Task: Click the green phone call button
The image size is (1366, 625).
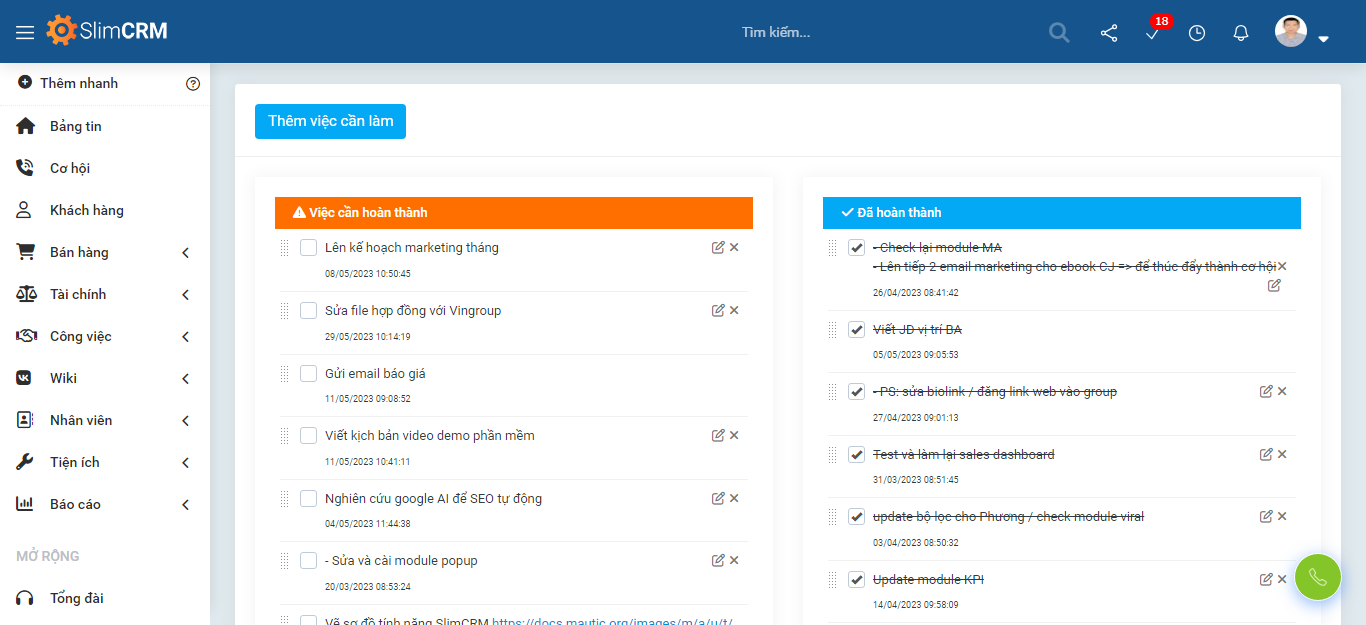Action: [x=1317, y=577]
